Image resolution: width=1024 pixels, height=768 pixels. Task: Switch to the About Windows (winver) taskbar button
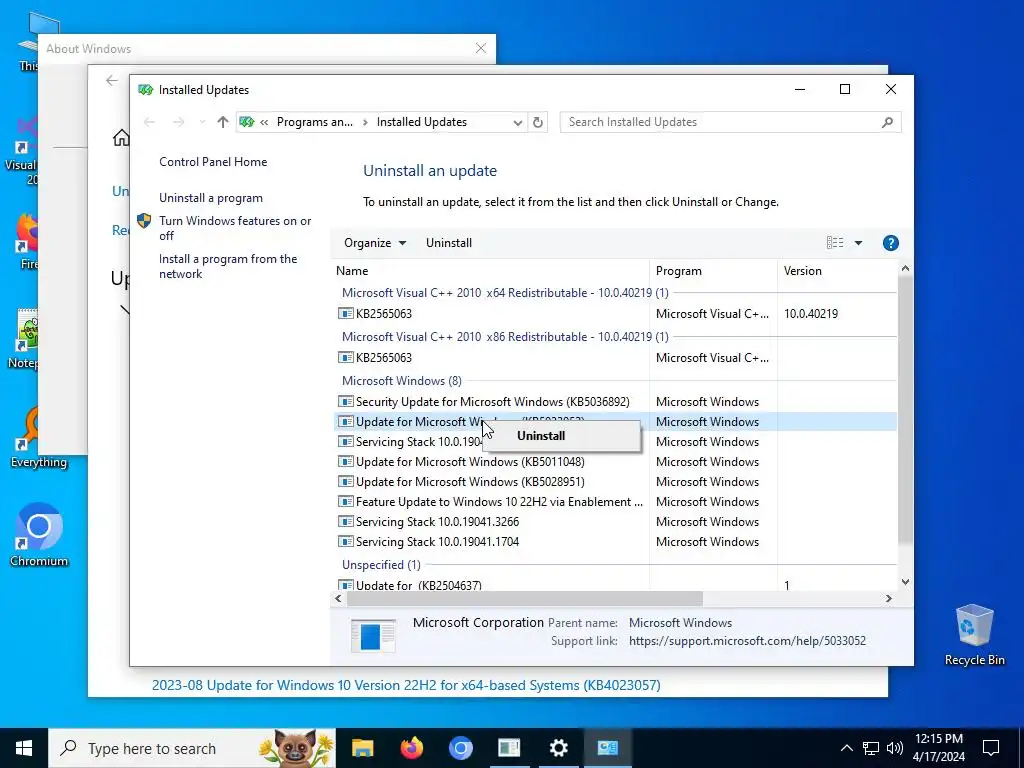509,748
